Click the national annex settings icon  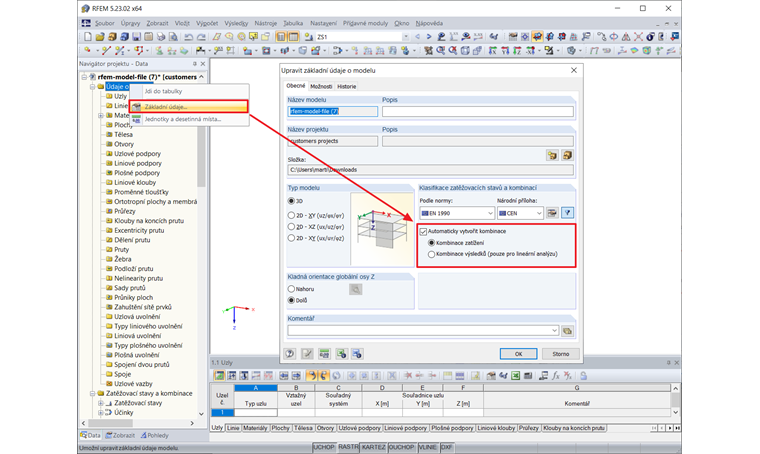[552, 213]
